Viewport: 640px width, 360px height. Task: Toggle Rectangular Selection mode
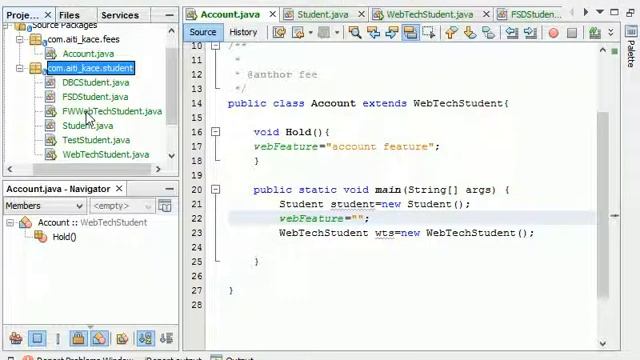[x=429, y=32]
